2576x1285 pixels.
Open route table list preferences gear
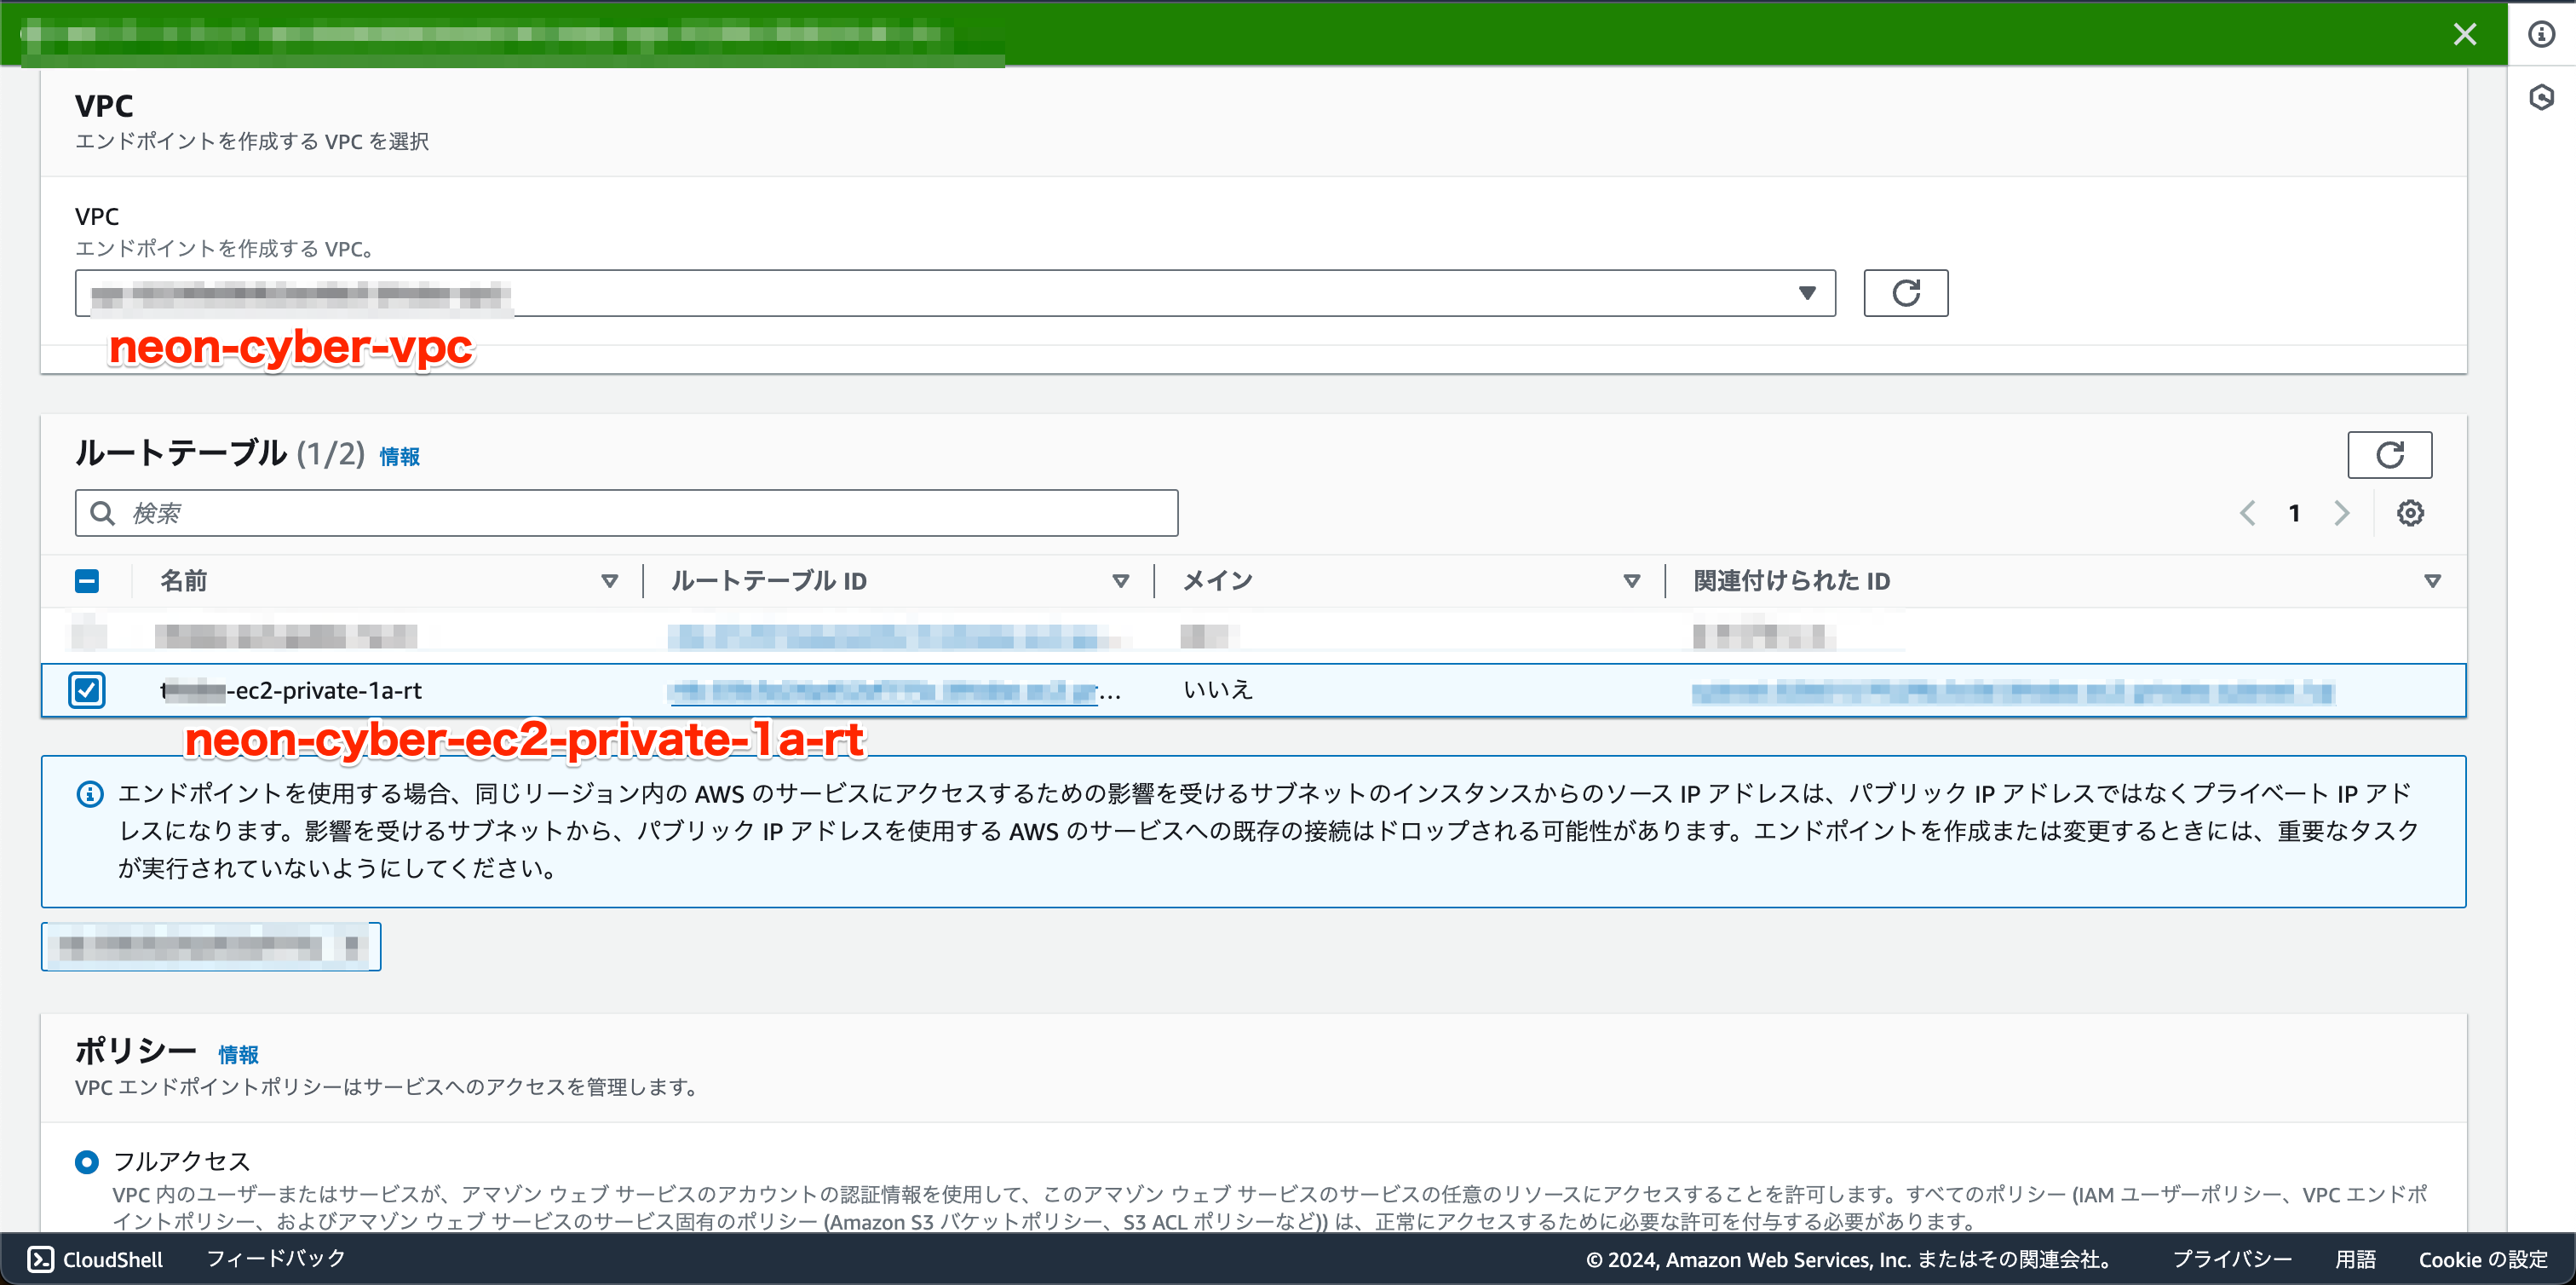(2410, 512)
